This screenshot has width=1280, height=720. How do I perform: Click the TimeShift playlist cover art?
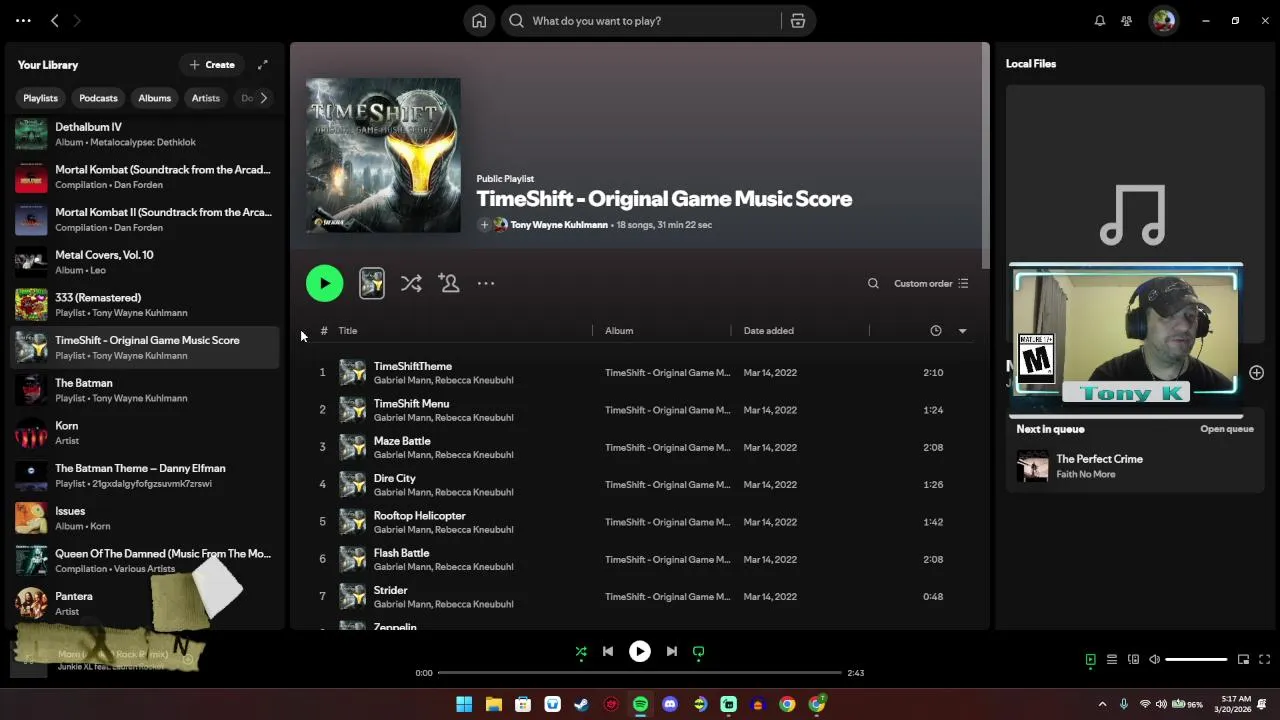coord(383,155)
